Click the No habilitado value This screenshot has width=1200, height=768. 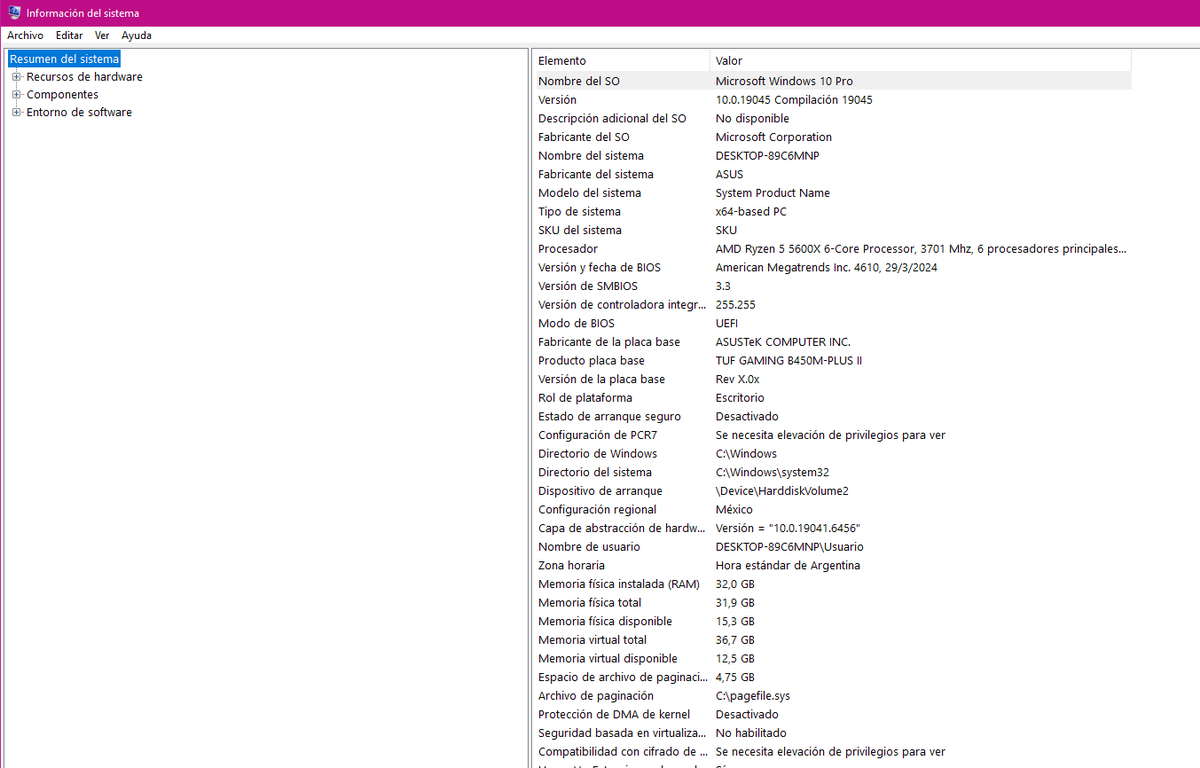pyautogui.click(x=751, y=733)
